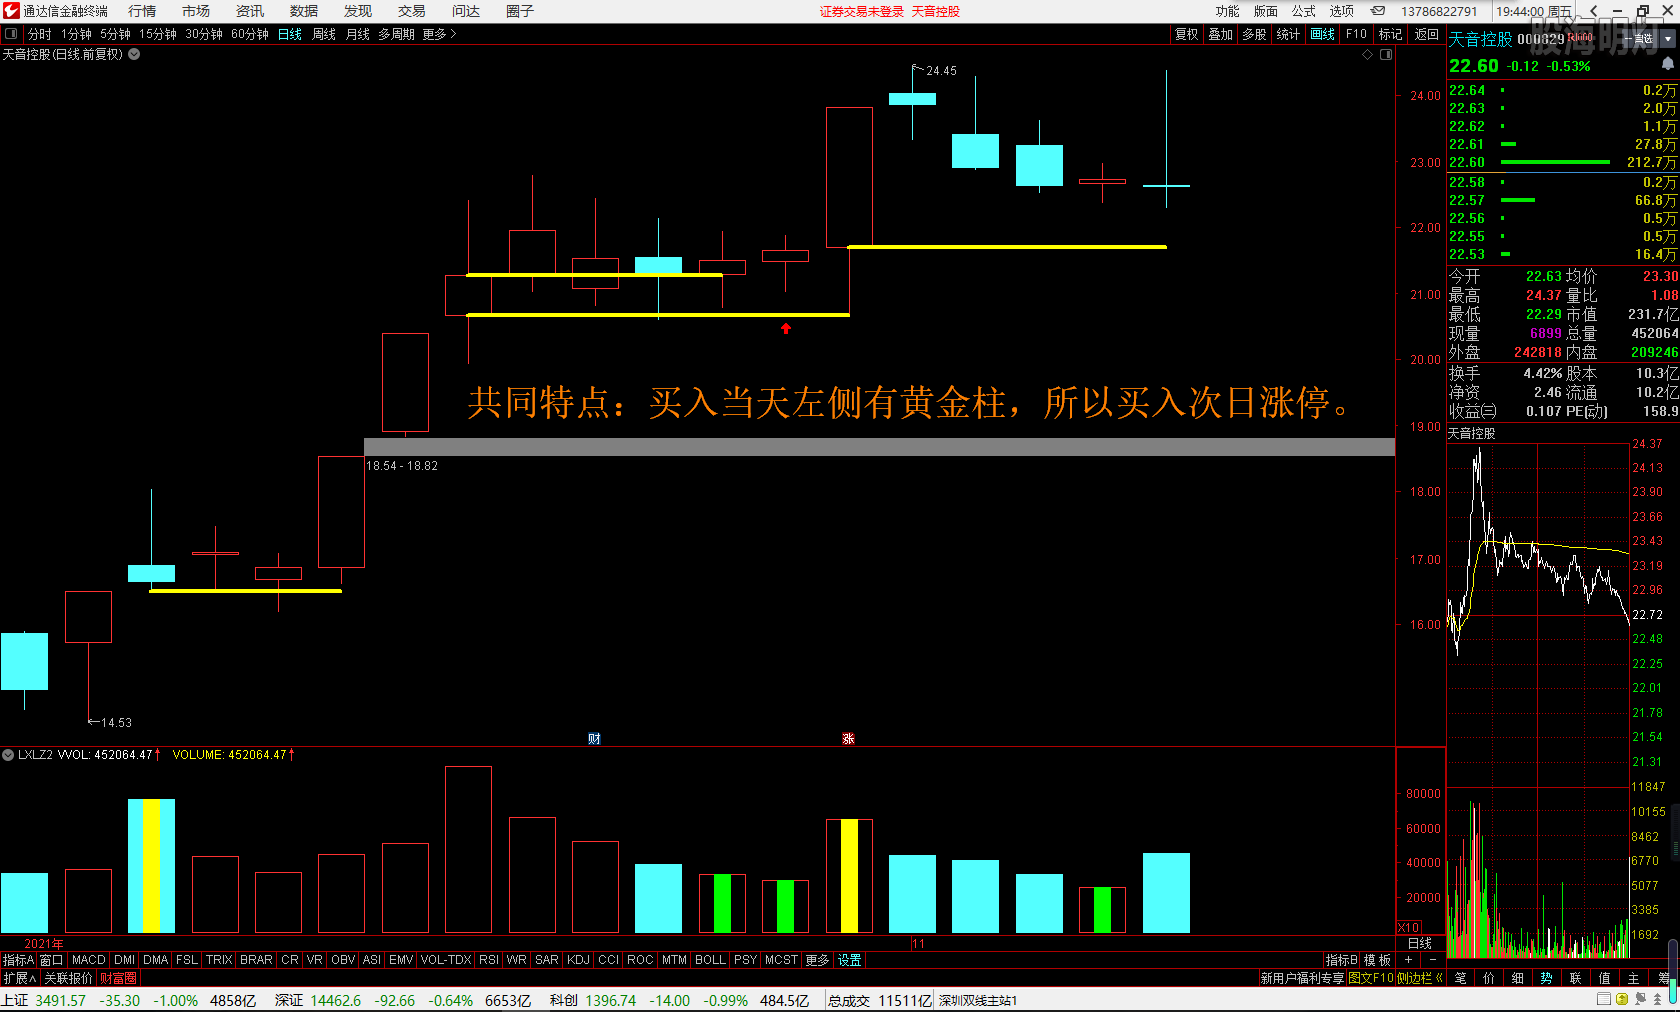Click the 细 detail tab icon
This screenshot has width=1680, height=1012.
click(x=1518, y=978)
